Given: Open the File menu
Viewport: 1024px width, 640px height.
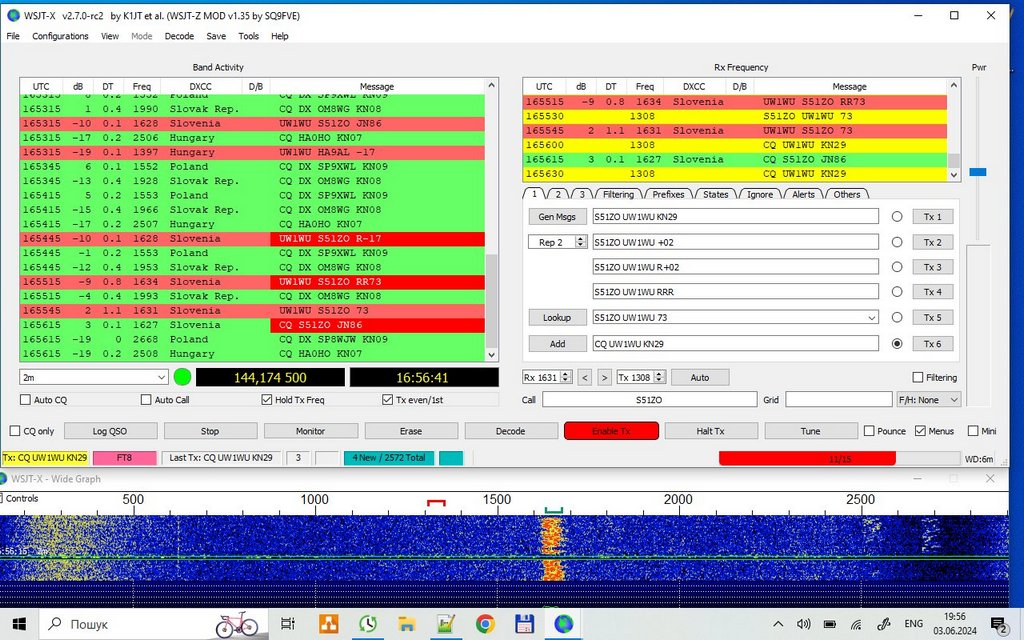Looking at the screenshot, I should tap(13, 36).
